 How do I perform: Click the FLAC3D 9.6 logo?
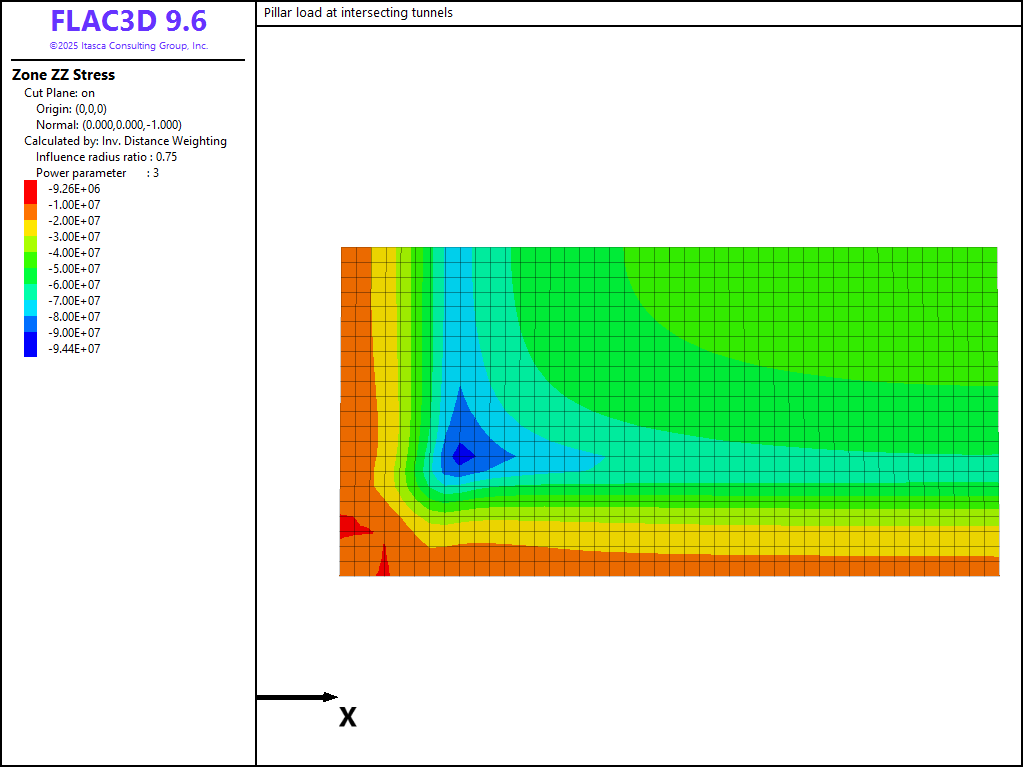click(128, 22)
